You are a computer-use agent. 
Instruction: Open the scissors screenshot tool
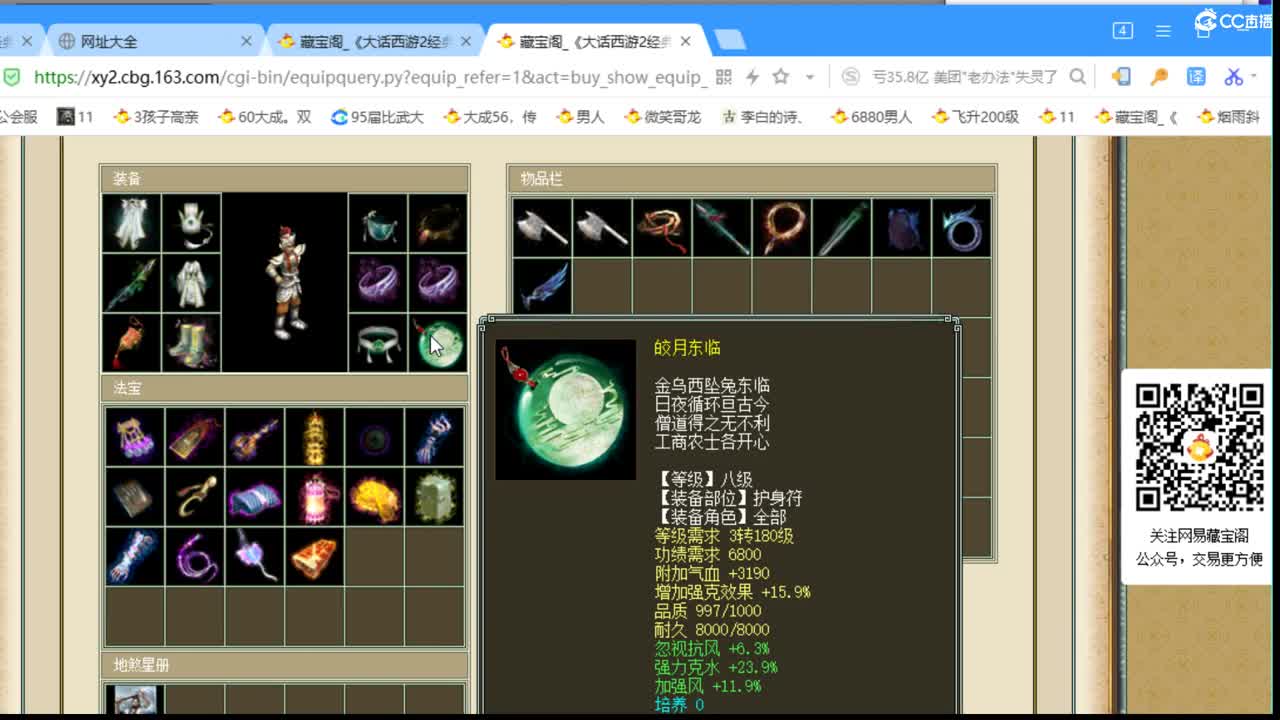[1233, 77]
